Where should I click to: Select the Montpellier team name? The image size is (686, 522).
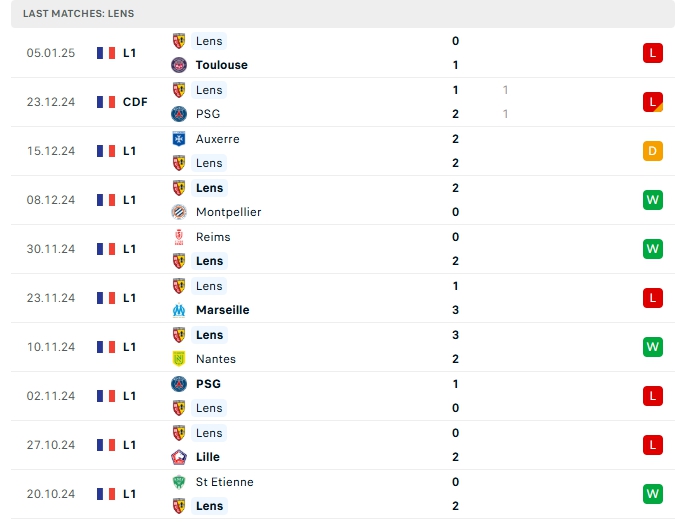pos(229,212)
